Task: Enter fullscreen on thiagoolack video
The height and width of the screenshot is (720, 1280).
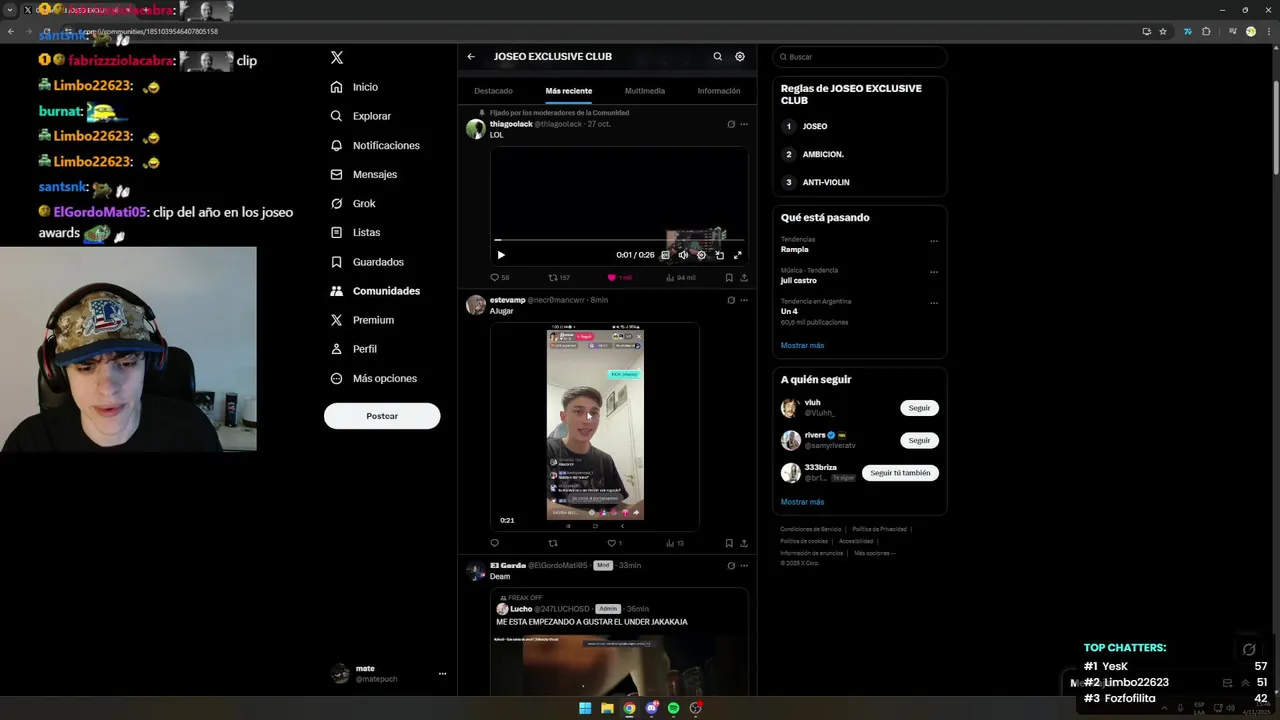Action: tap(738, 255)
